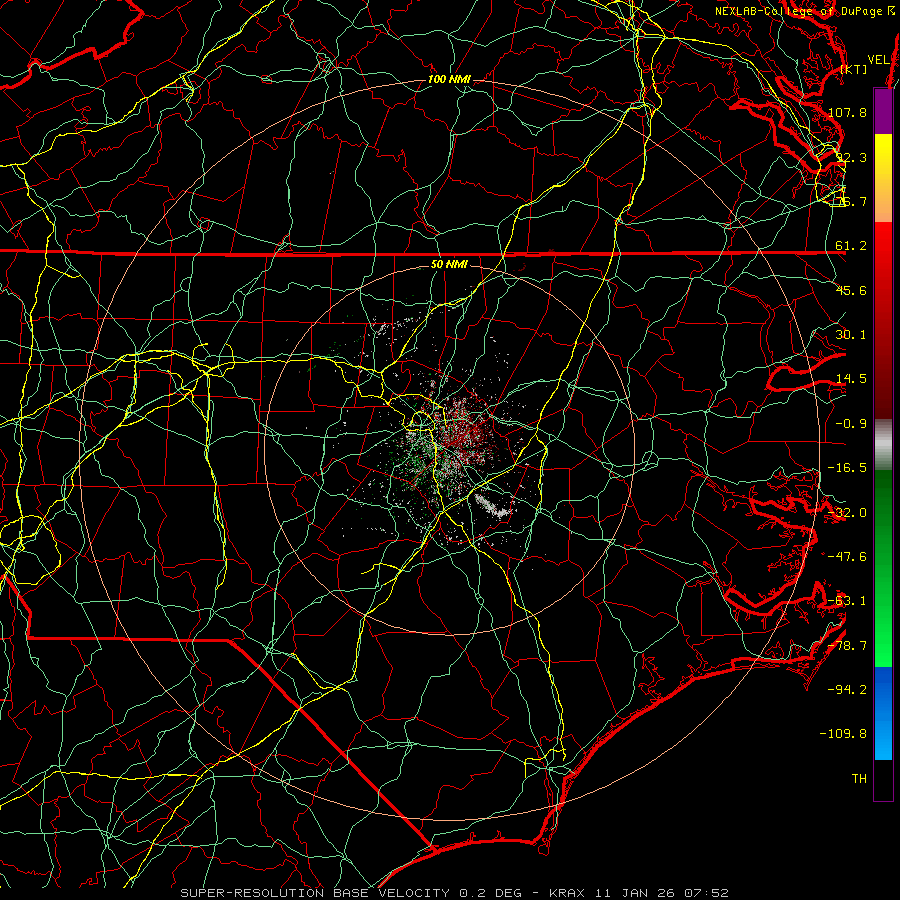Click the 107.8 legend value
This screenshot has height=900, width=900.
click(847, 112)
